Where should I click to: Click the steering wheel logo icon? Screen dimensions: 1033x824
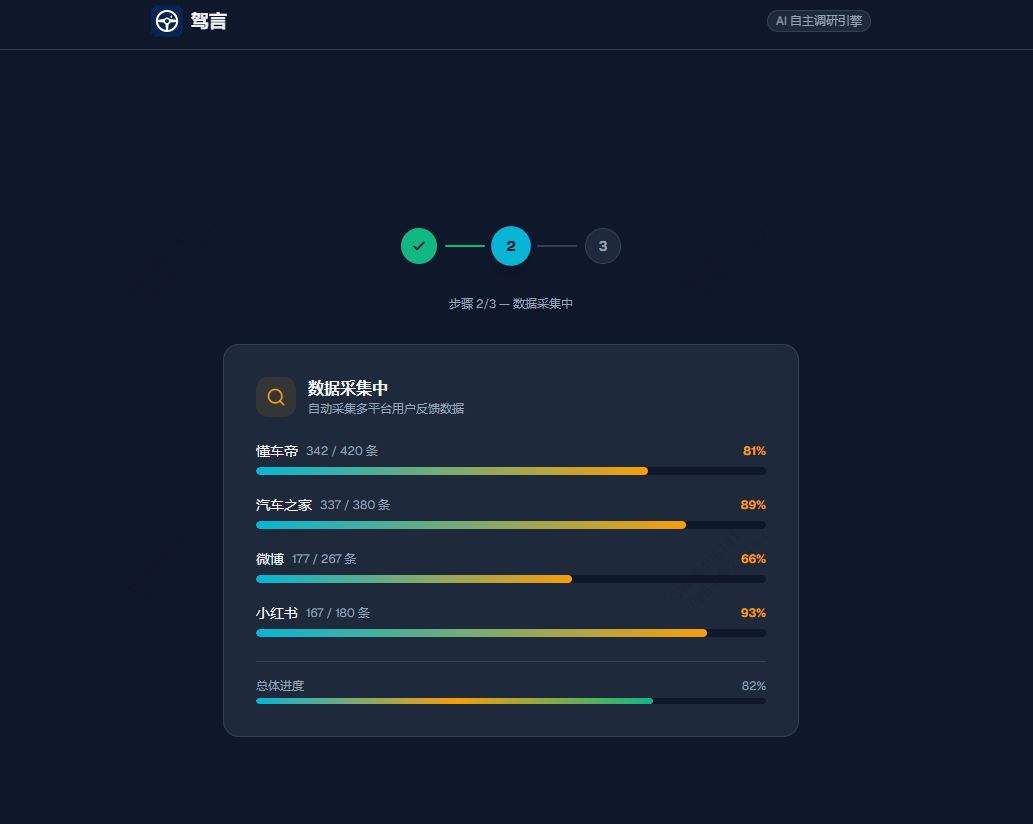pos(167,21)
